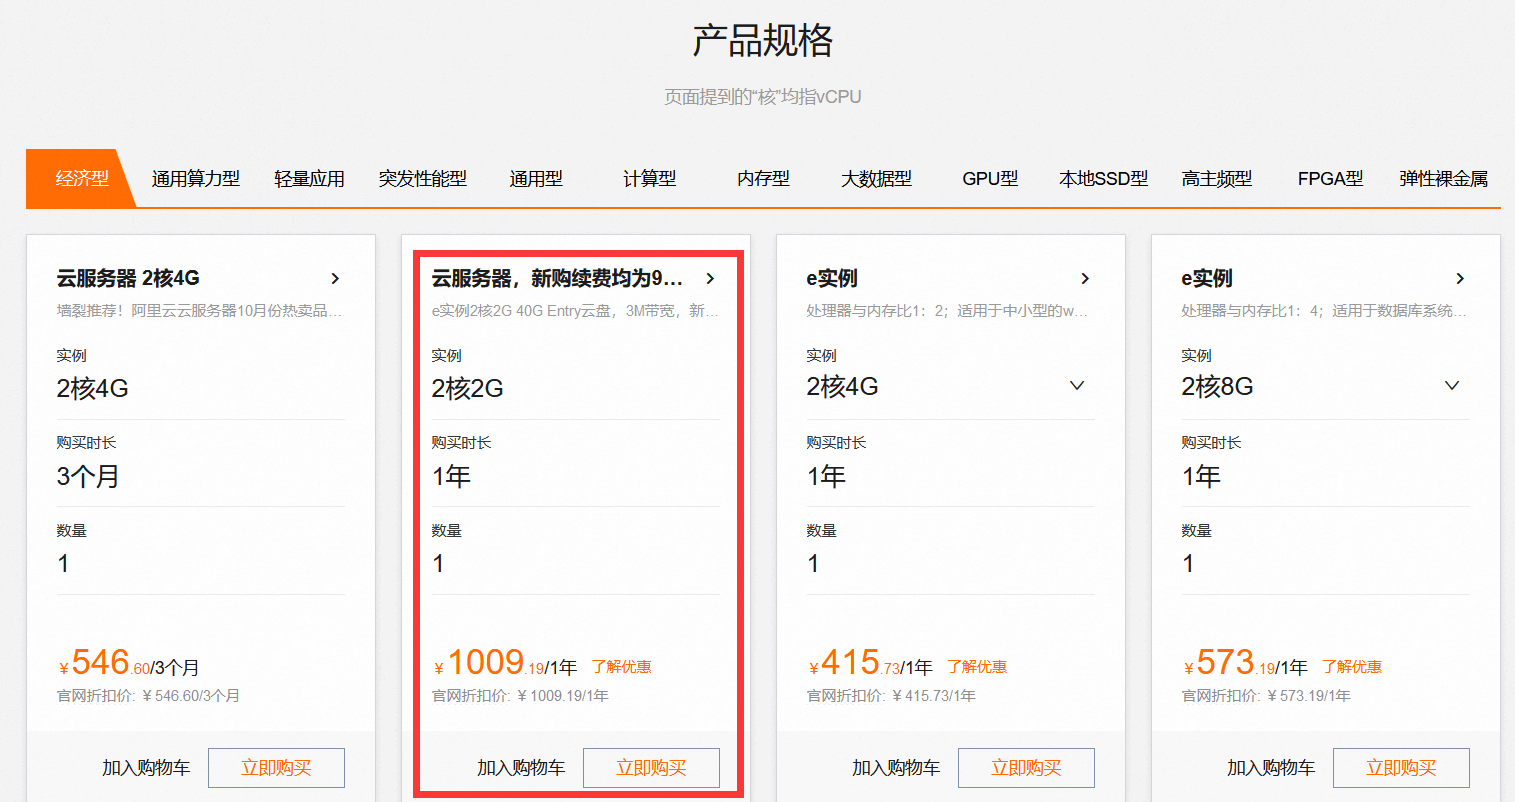Viewport: 1515px width, 802px height.
Task: Open the 轻量应用 tab
Action: tap(310, 179)
